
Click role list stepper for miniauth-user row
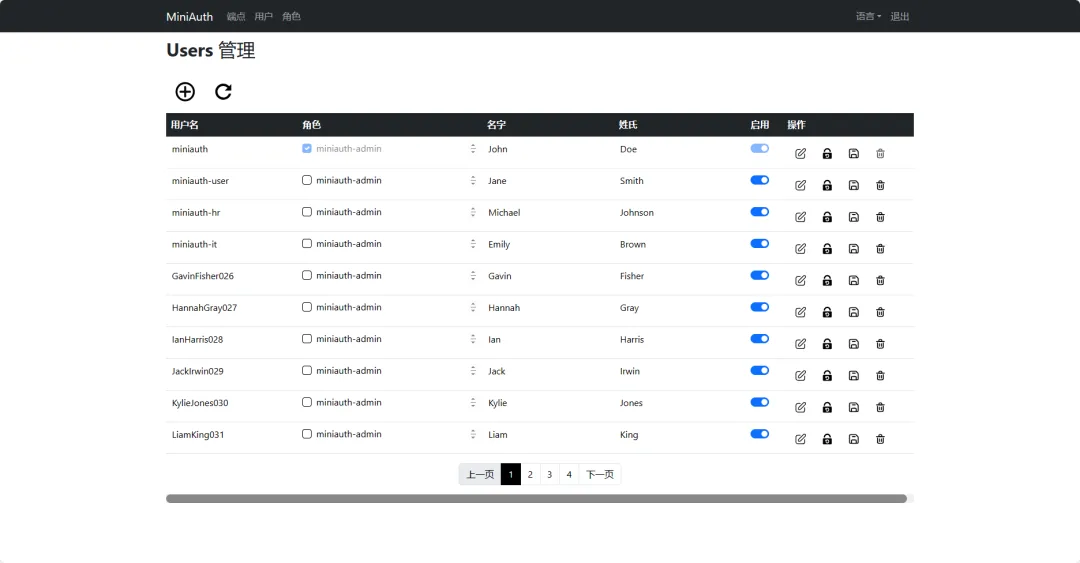click(x=473, y=181)
